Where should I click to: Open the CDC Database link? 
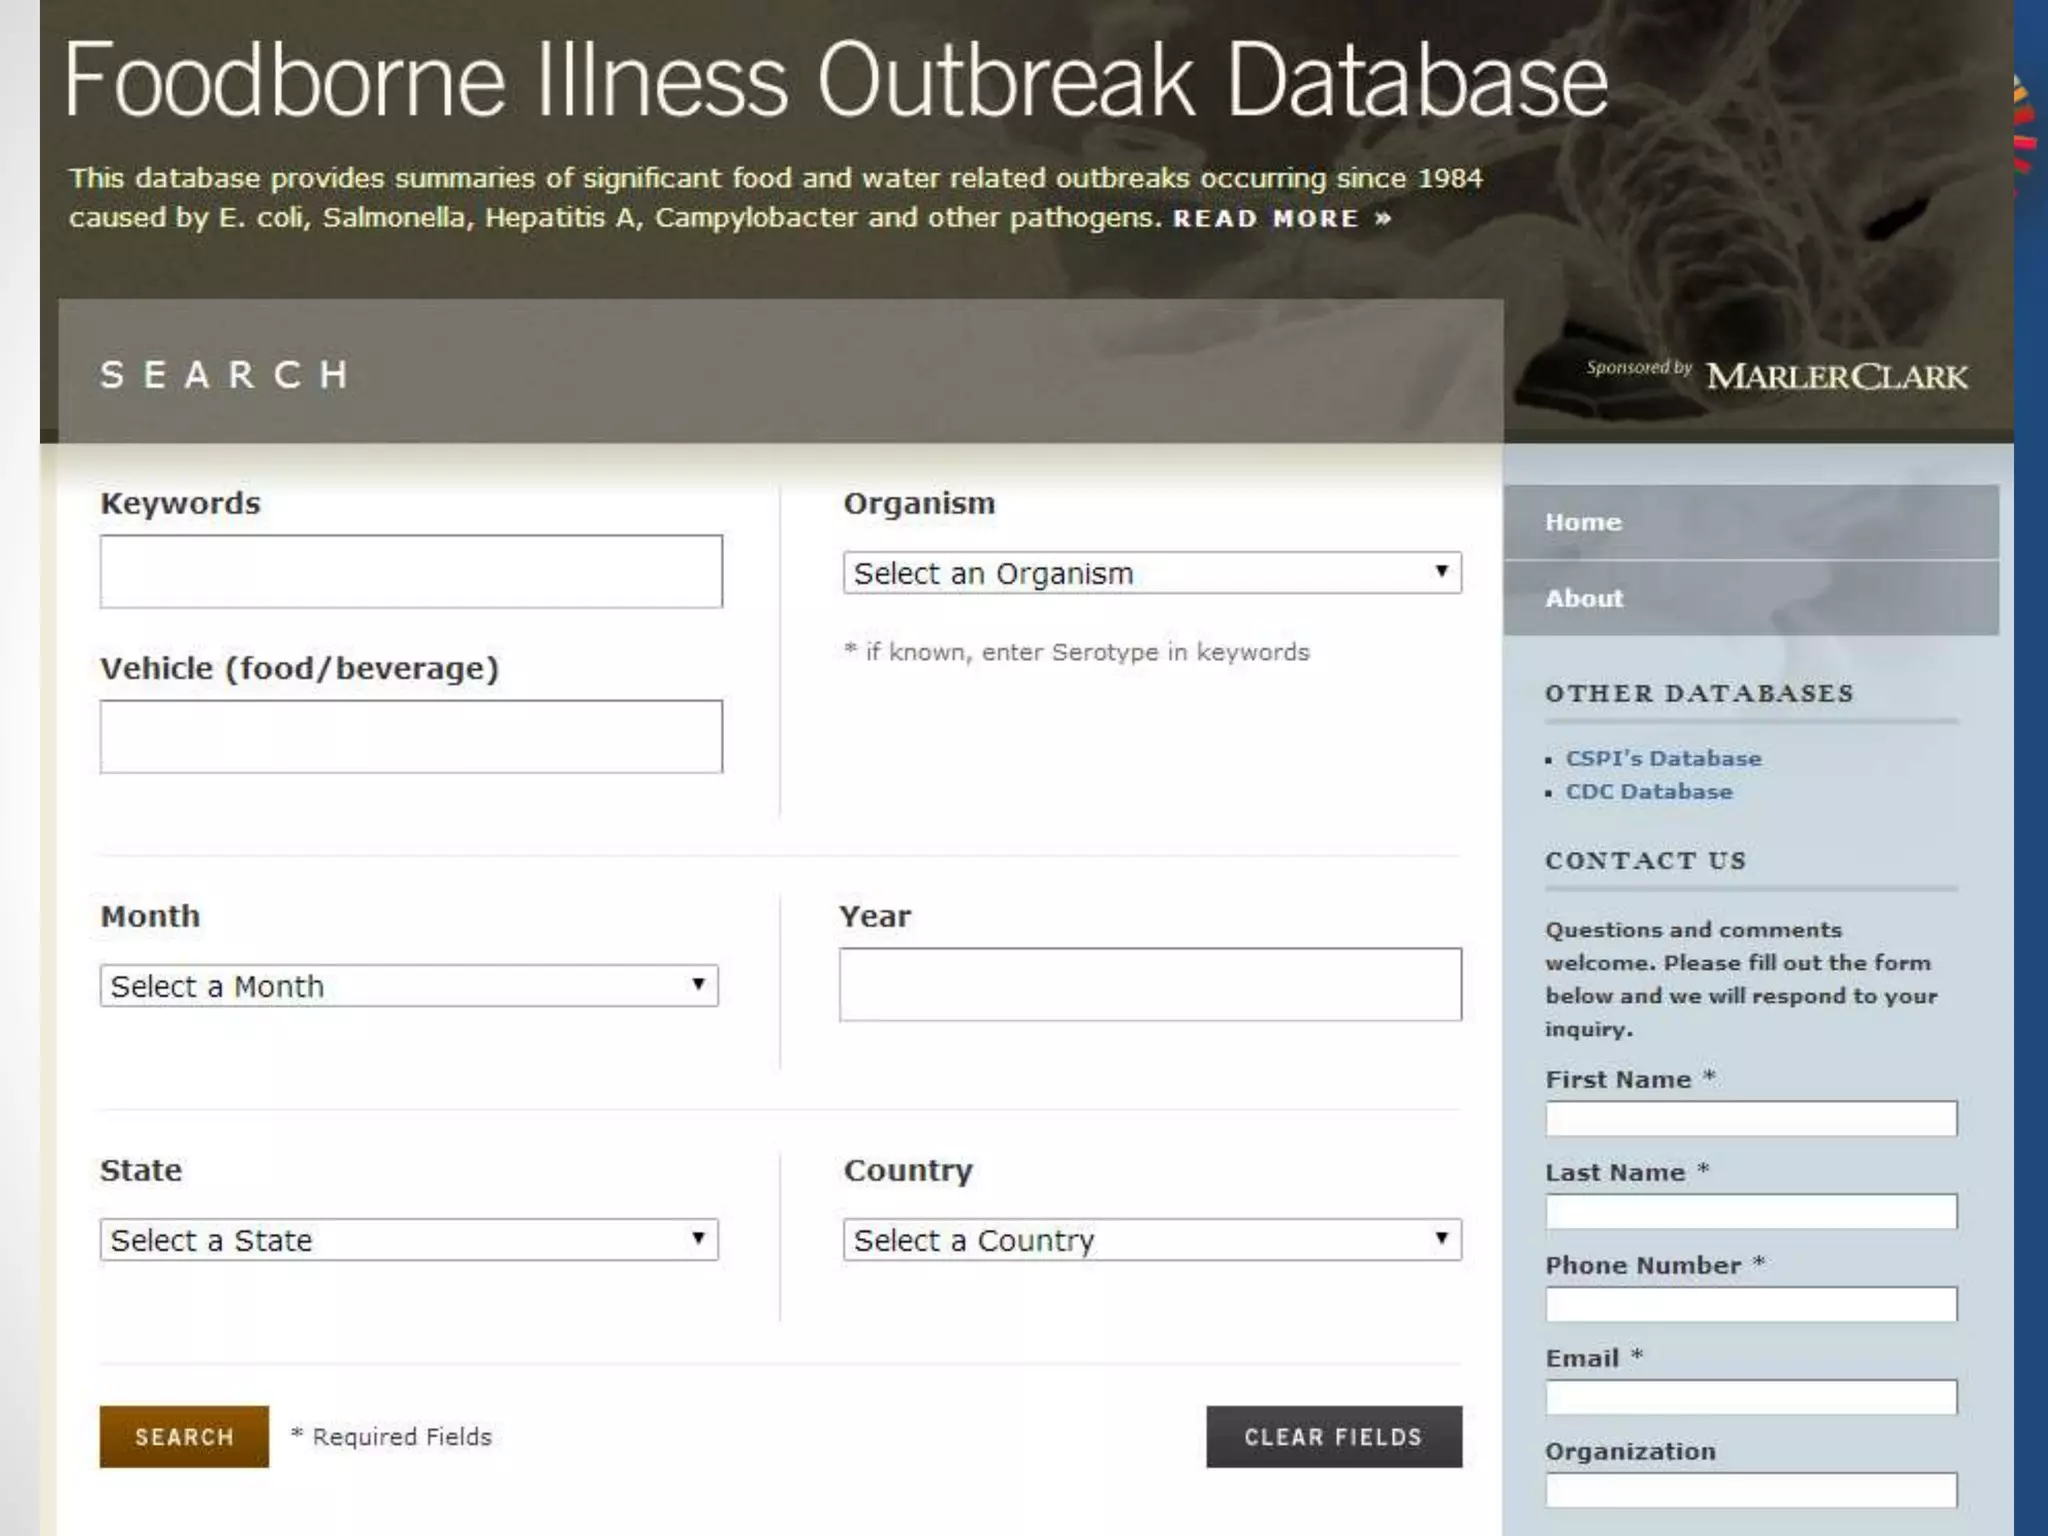(1648, 792)
